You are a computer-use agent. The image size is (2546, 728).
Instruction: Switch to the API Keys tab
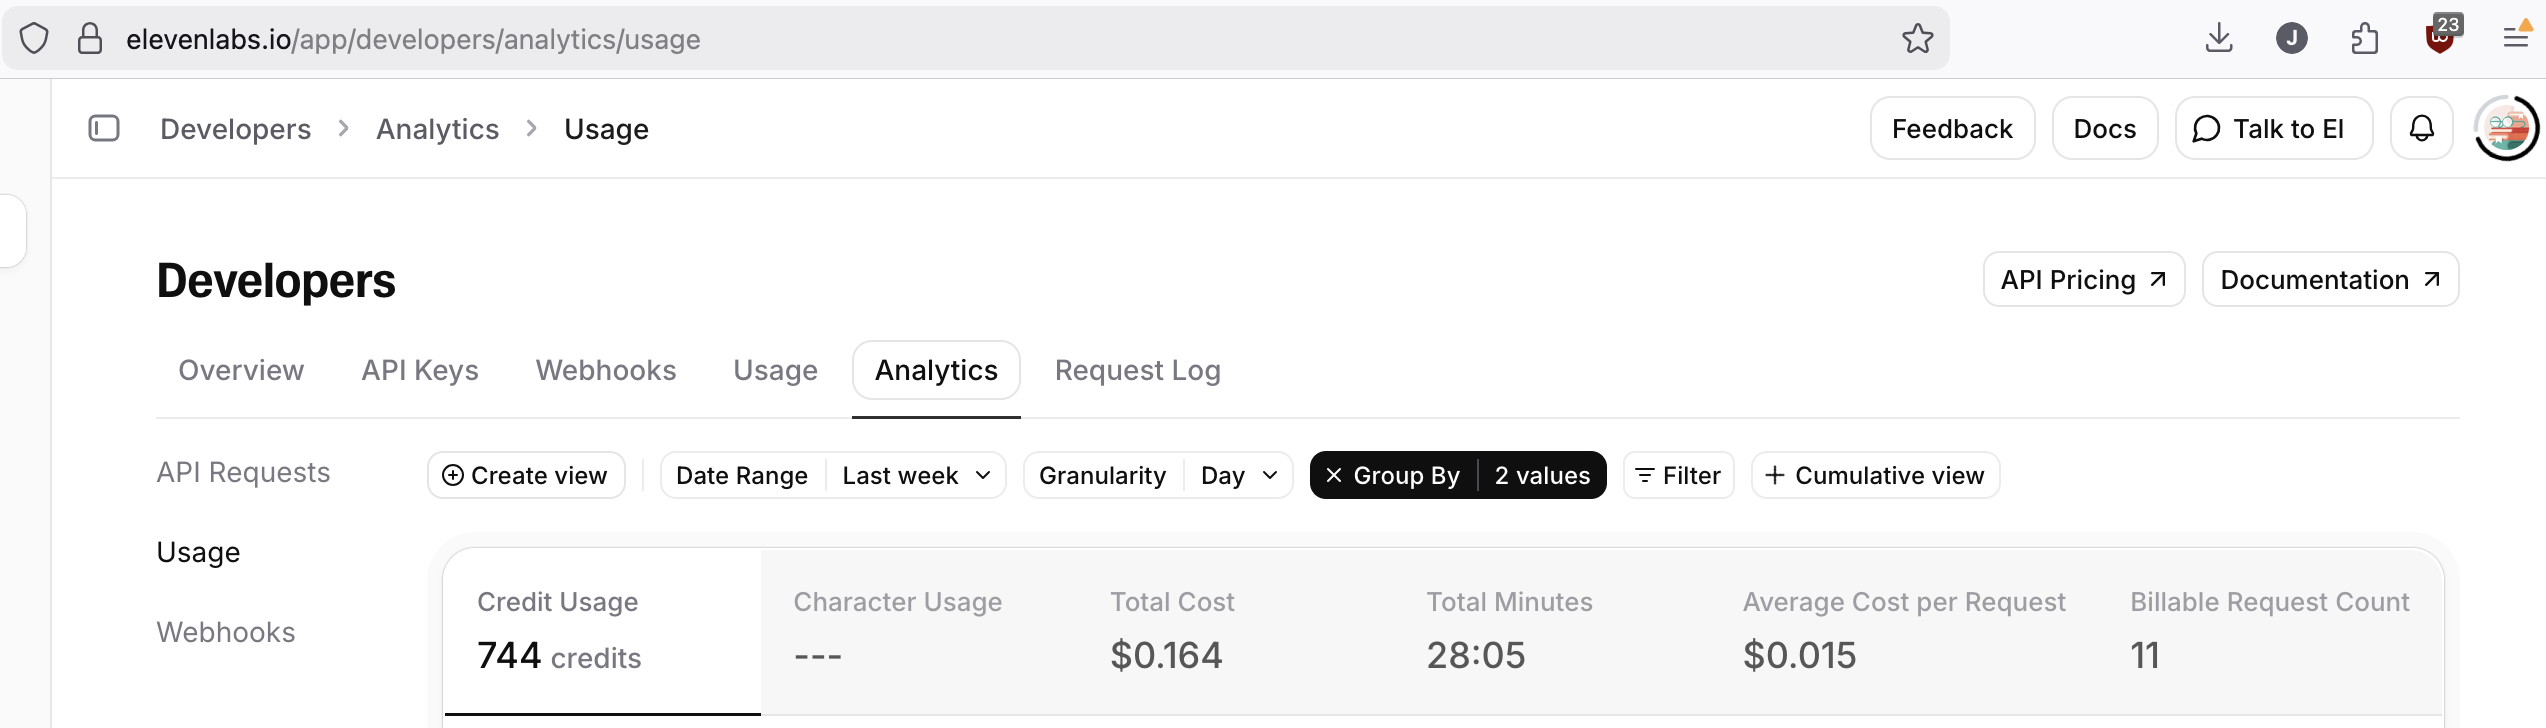tap(420, 370)
